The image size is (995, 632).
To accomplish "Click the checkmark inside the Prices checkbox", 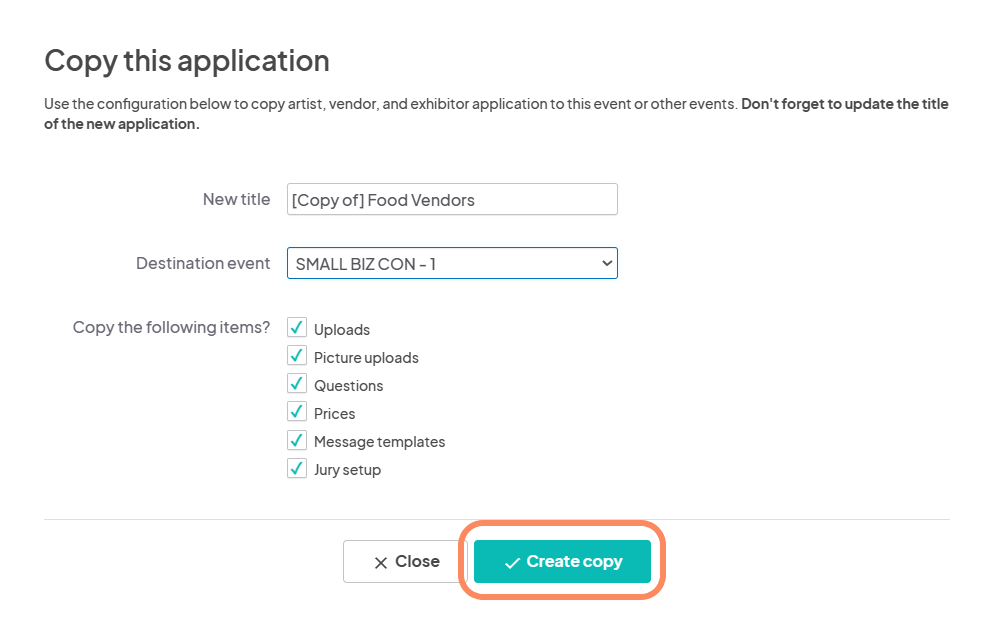I will [x=296, y=412].
